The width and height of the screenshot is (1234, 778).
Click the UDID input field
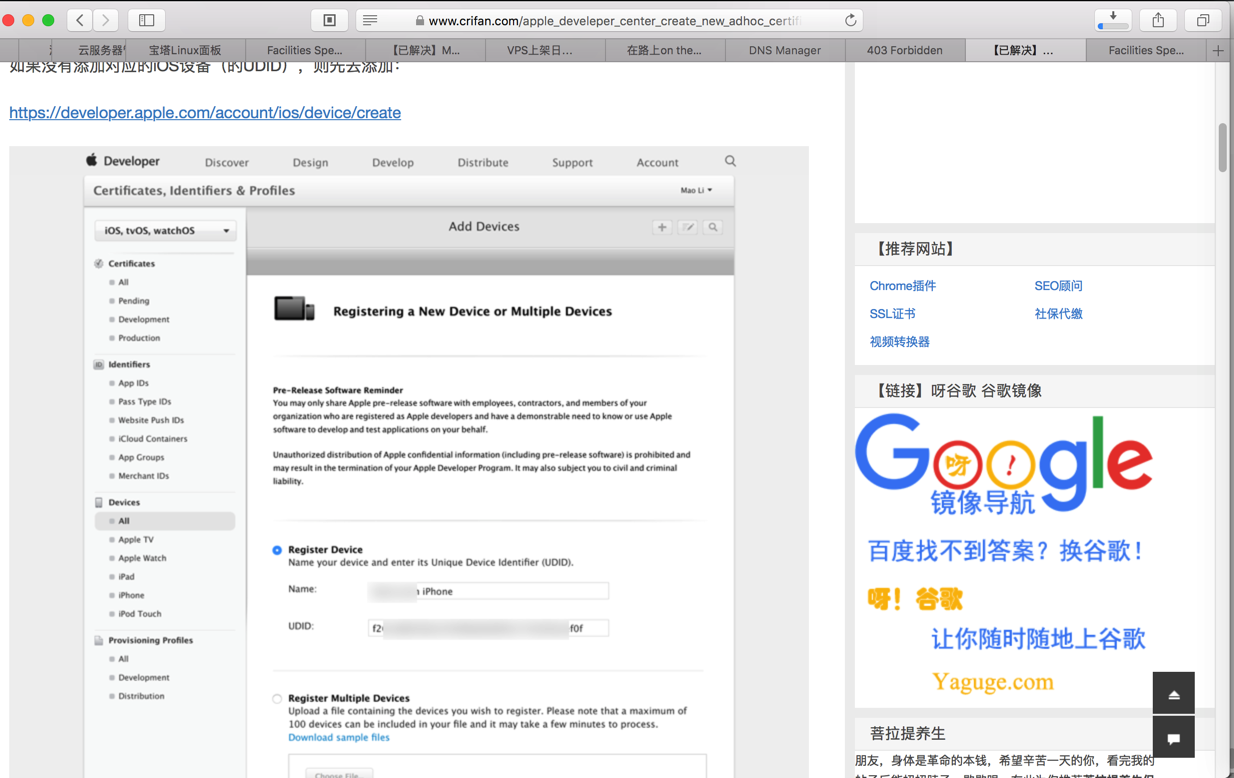488,628
